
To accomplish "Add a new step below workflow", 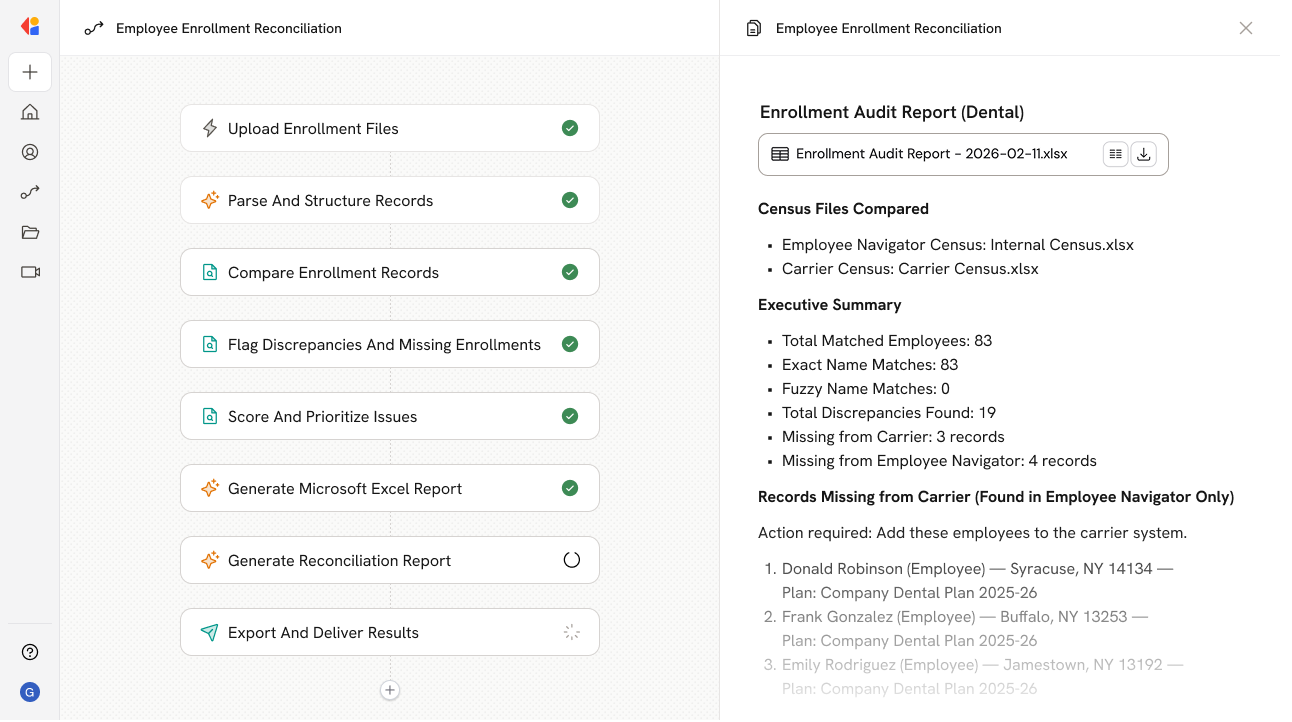I will tap(390, 690).
